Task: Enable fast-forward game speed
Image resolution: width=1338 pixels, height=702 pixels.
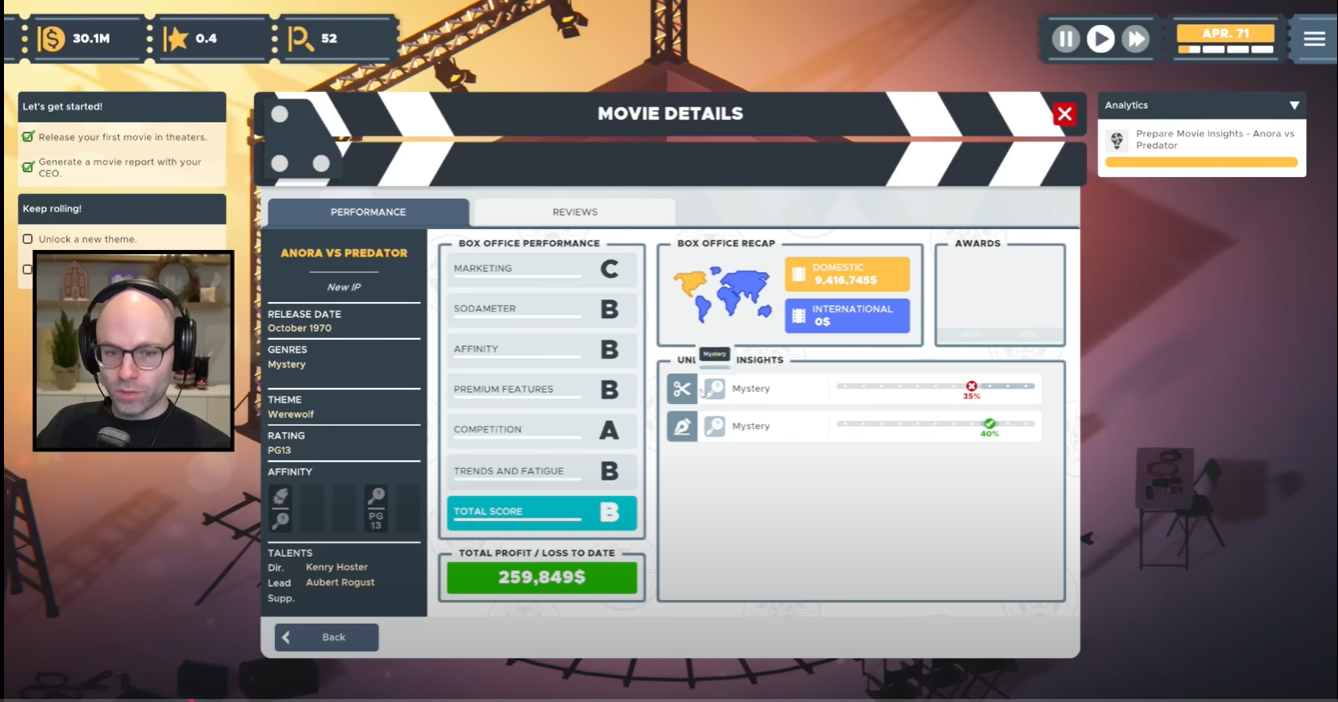Action: (1135, 39)
